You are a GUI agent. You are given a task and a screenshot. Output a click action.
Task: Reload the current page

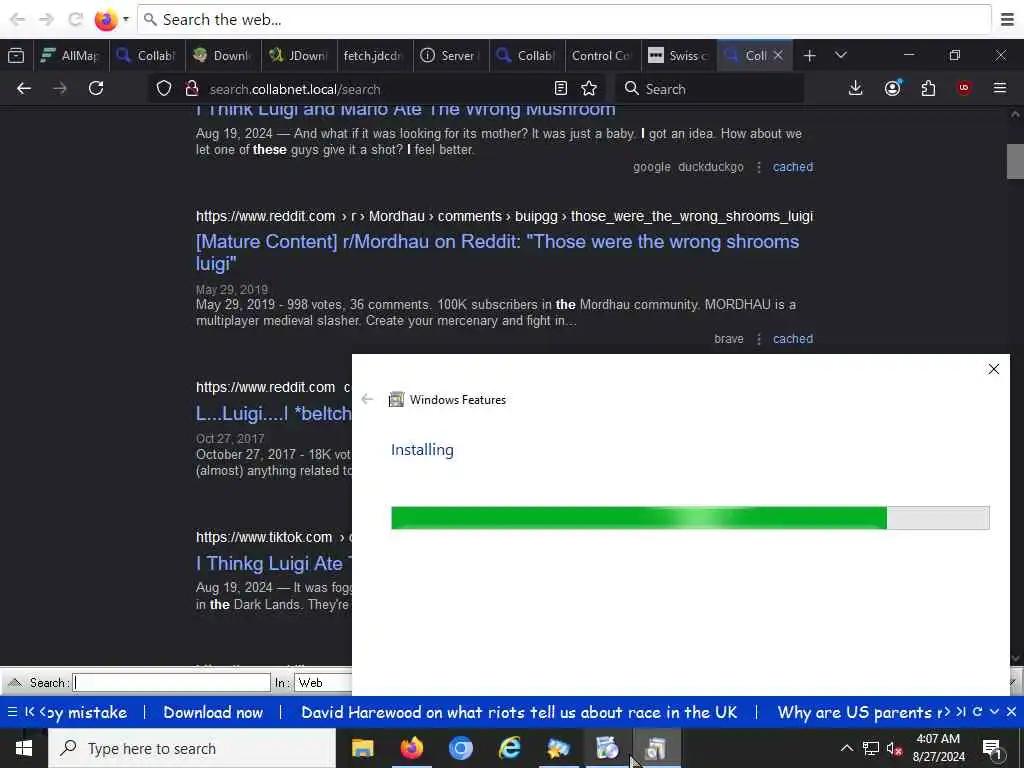(96, 89)
